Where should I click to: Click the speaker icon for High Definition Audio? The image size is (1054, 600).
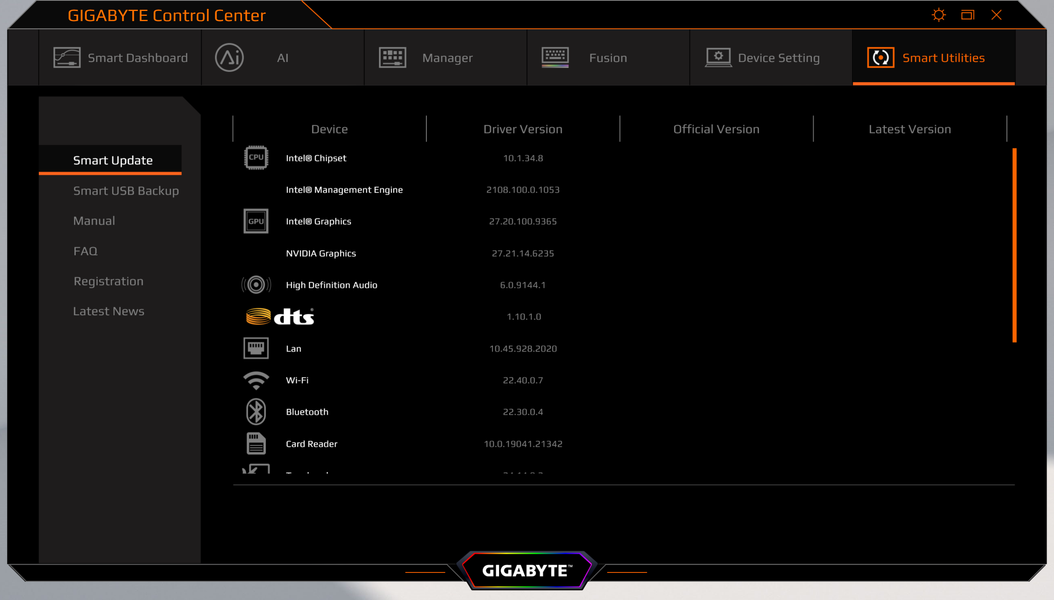pos(256,285)
